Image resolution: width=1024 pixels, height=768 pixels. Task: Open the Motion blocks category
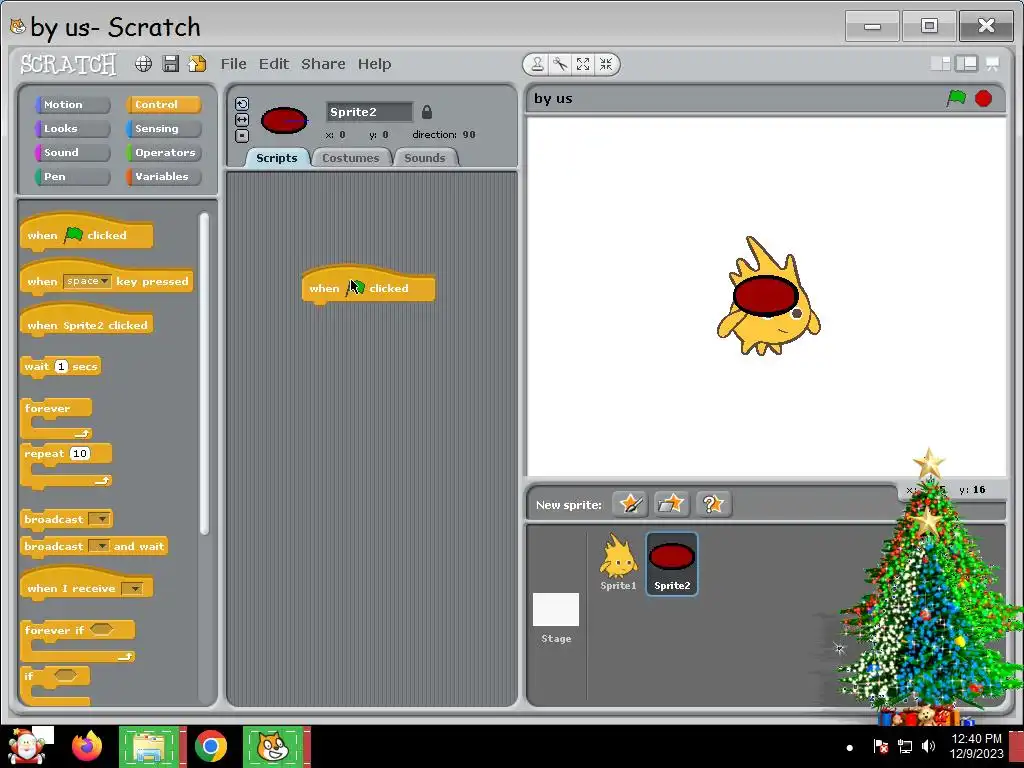72,104
